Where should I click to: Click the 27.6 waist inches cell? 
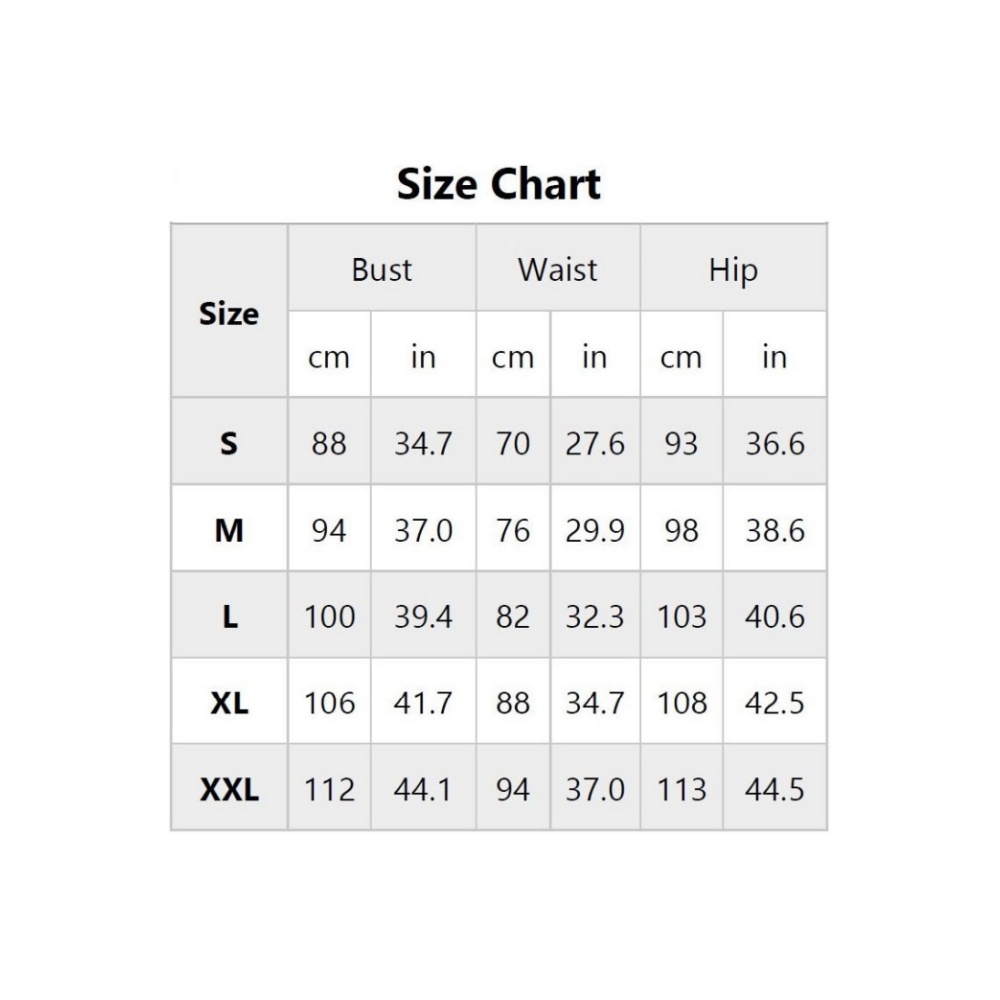[595, 443]
